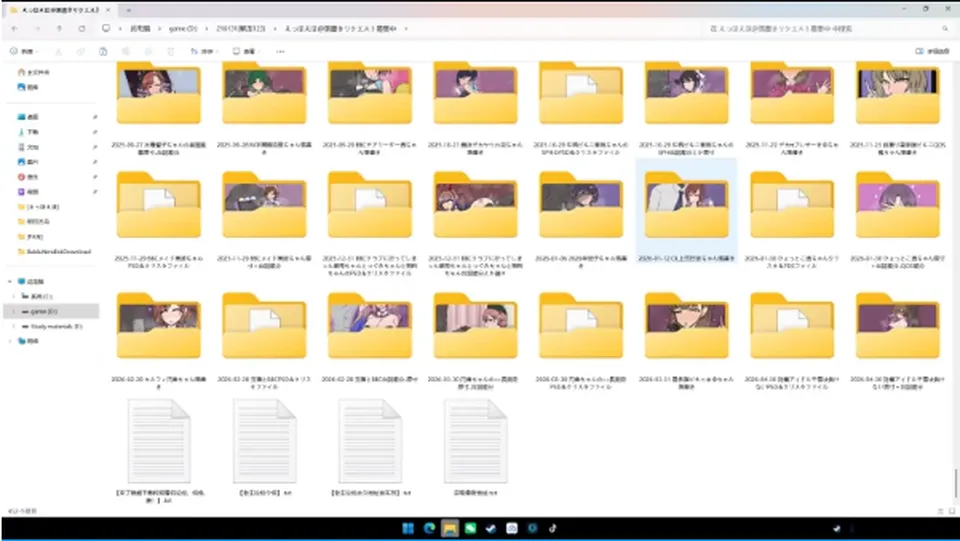
Task: Select This PC in the navigation tree
Action: click(x=31, y=282)
